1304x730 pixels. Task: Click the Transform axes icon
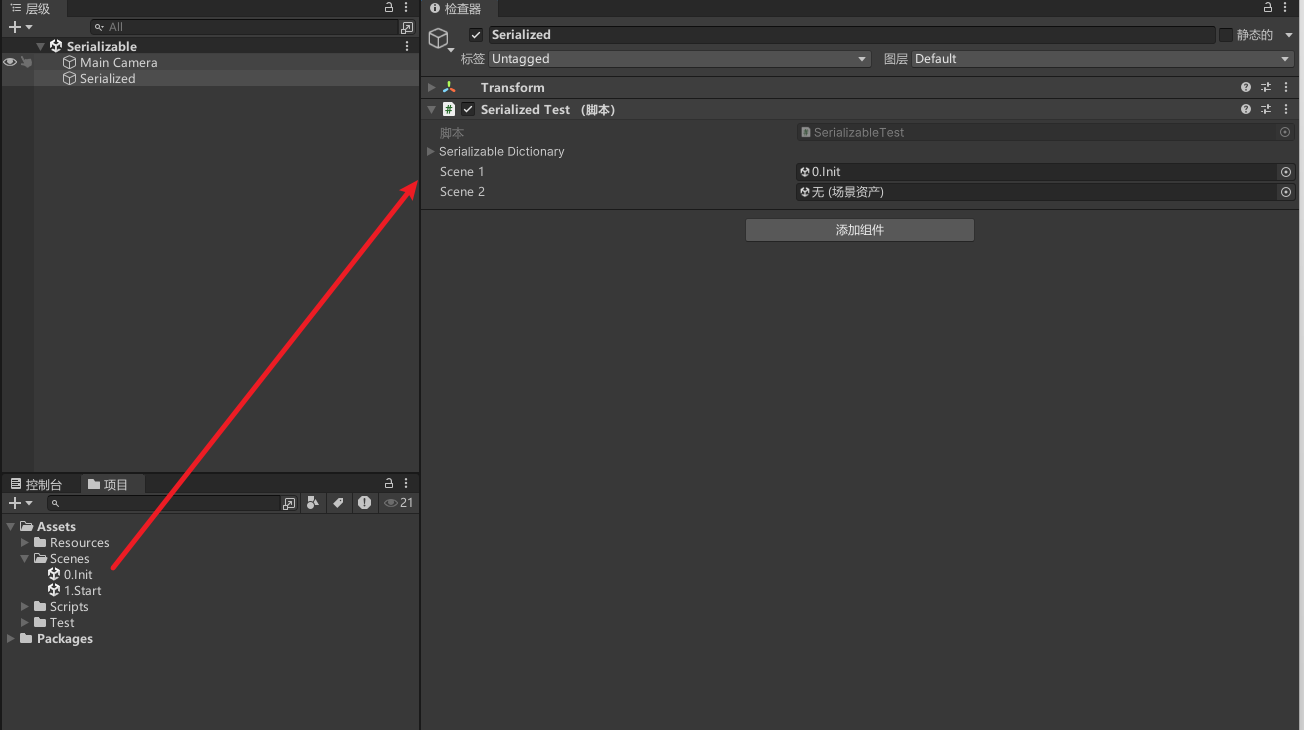449,88
